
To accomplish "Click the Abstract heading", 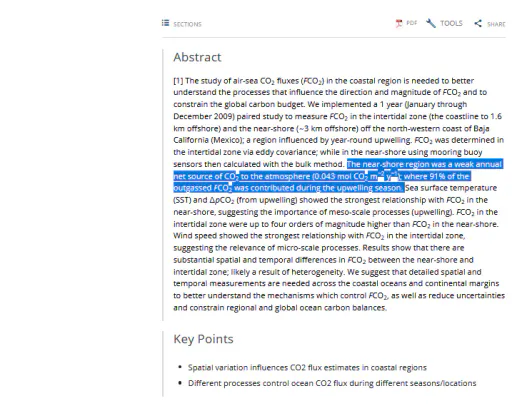I will tap(197, 57).
